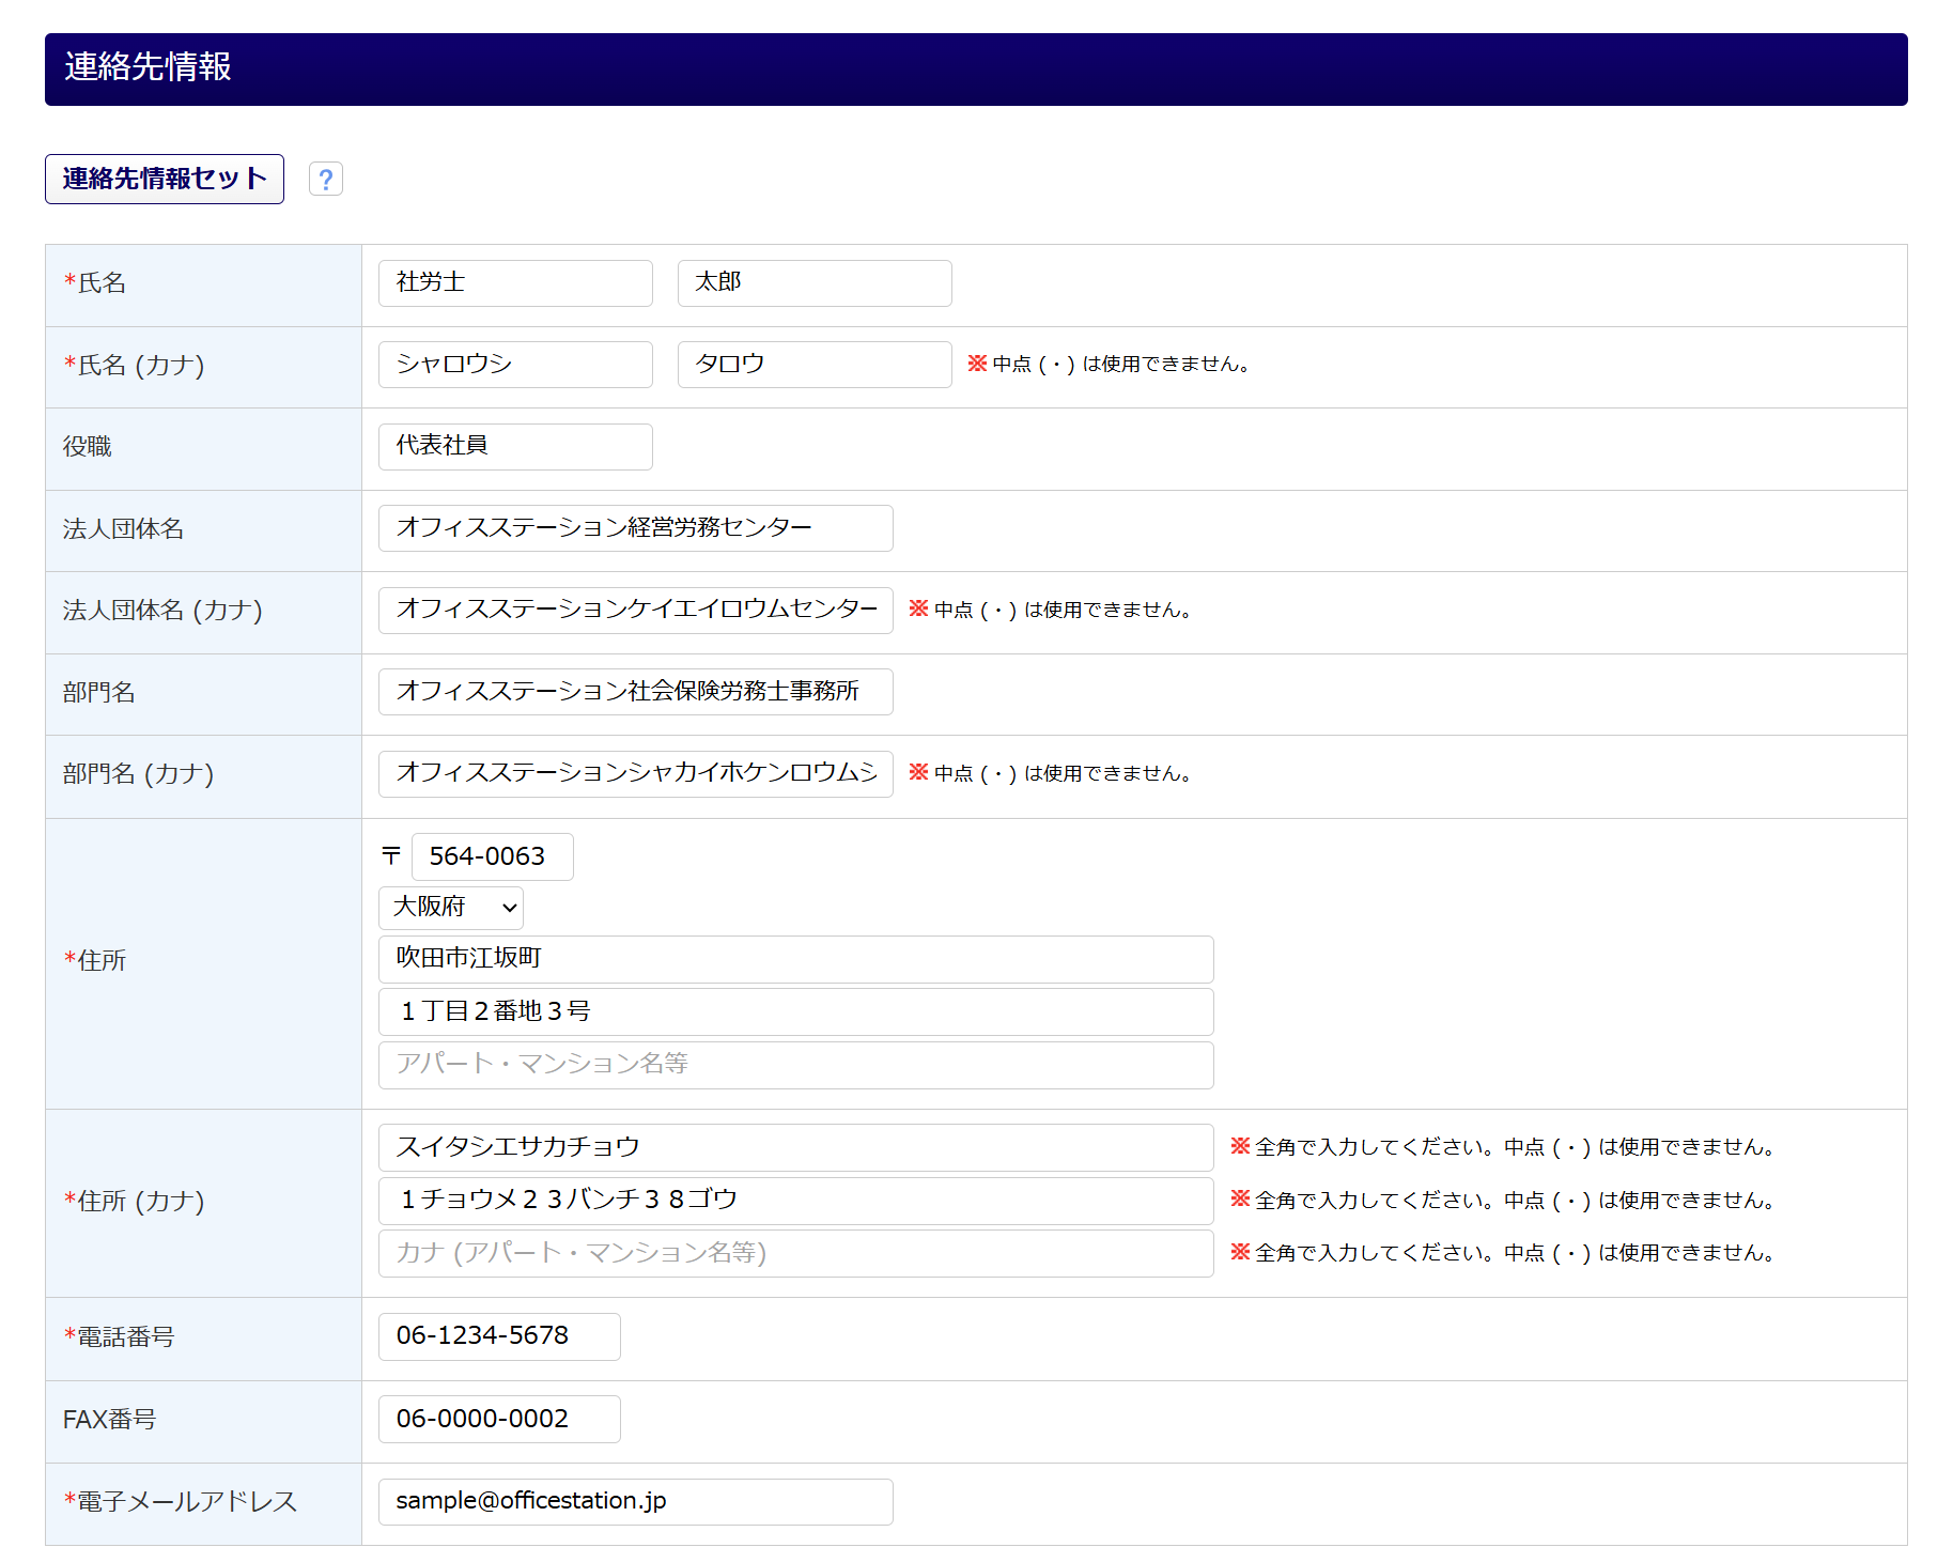Click the 法人団体名 (カナ) input field
Screen dimensions: 1953x1564
(x=635, y=610)
